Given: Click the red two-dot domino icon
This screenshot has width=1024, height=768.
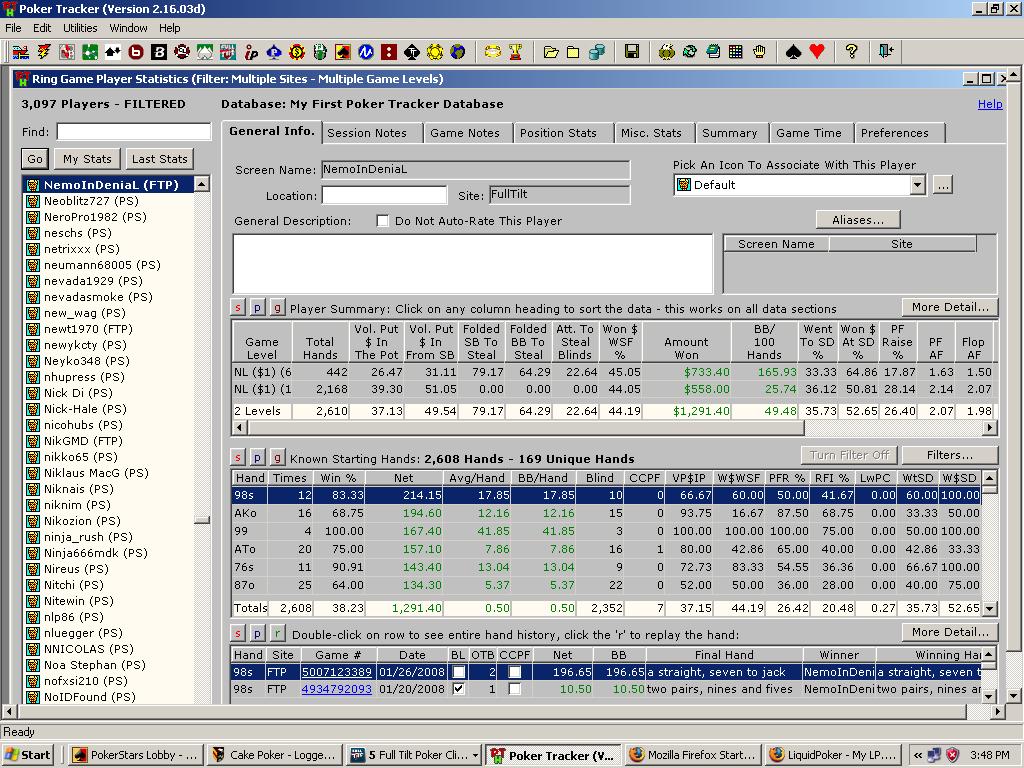Looking at the screenshot, I should (389, 52).
